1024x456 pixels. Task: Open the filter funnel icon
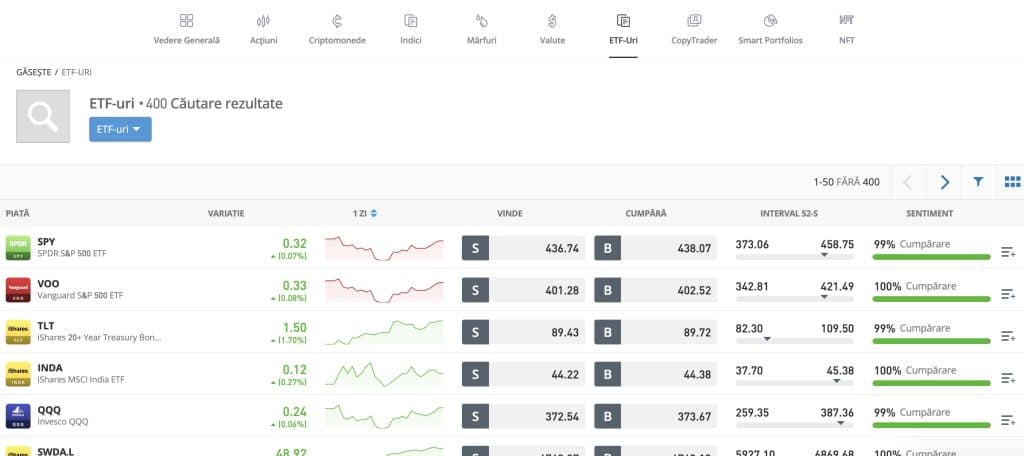click(978, 182)
